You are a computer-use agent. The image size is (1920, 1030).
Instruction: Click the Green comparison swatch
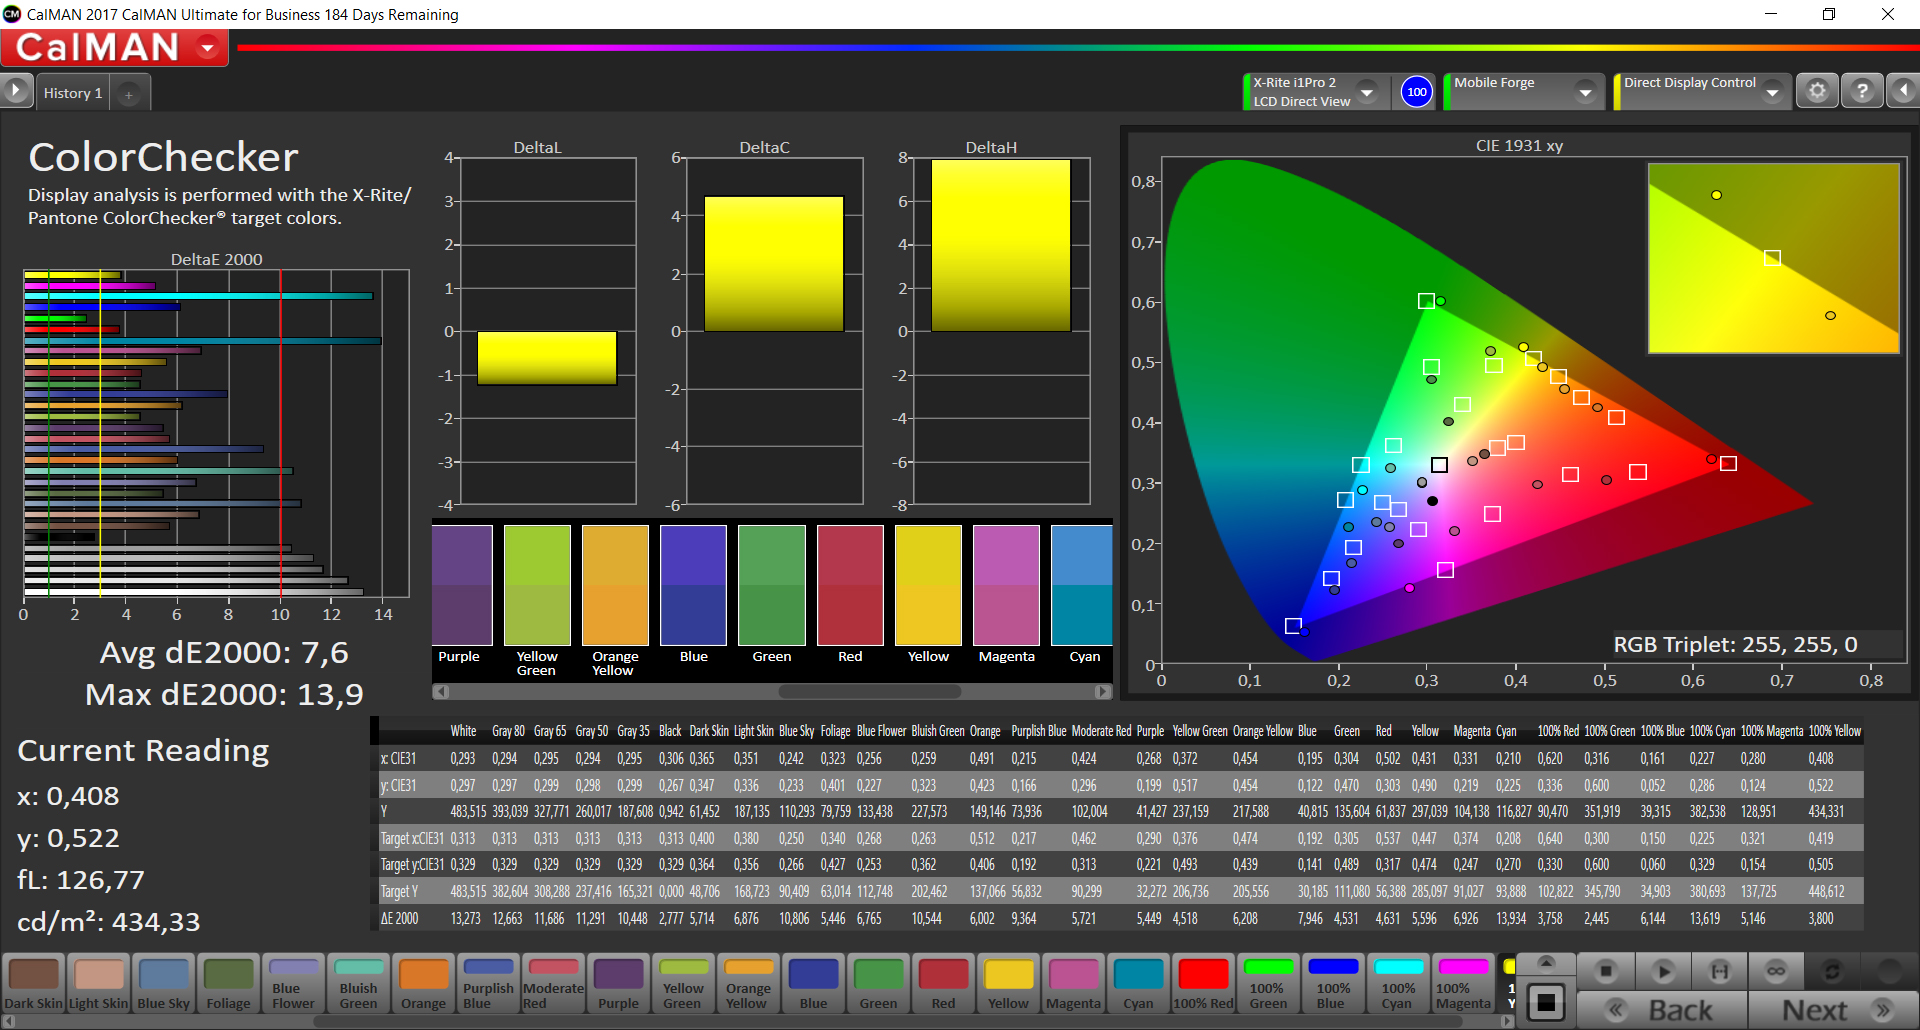click(x=771, y=585)
